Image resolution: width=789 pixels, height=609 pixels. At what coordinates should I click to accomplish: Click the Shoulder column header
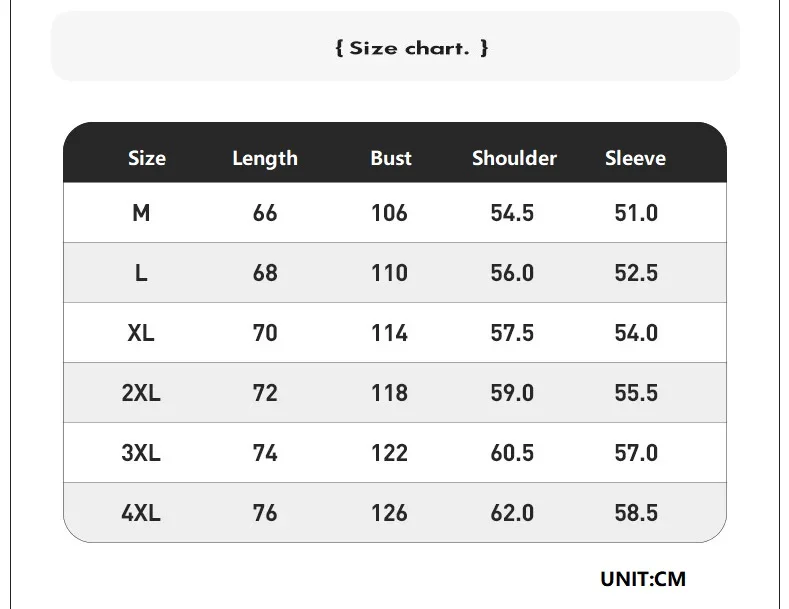click(x=514, y=158)
